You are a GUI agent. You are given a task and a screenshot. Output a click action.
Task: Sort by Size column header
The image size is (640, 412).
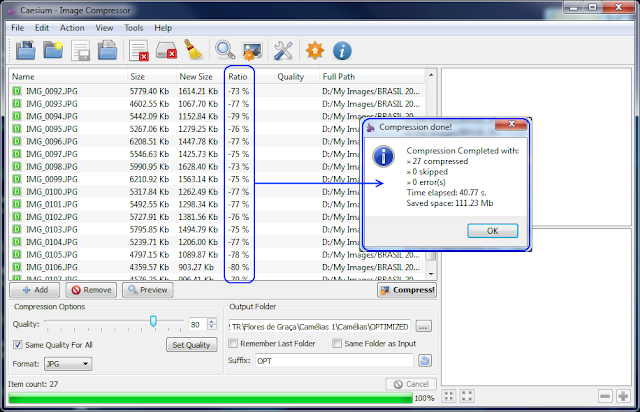(x=152, y=76)
